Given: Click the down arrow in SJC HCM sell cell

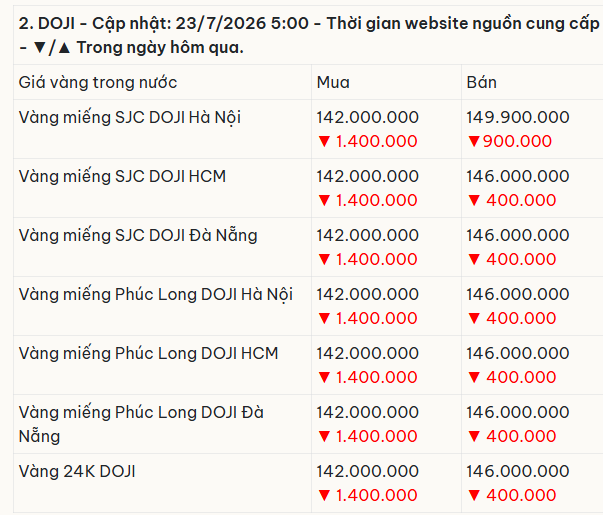Looking at the screenshot, I should pos(474,200).
